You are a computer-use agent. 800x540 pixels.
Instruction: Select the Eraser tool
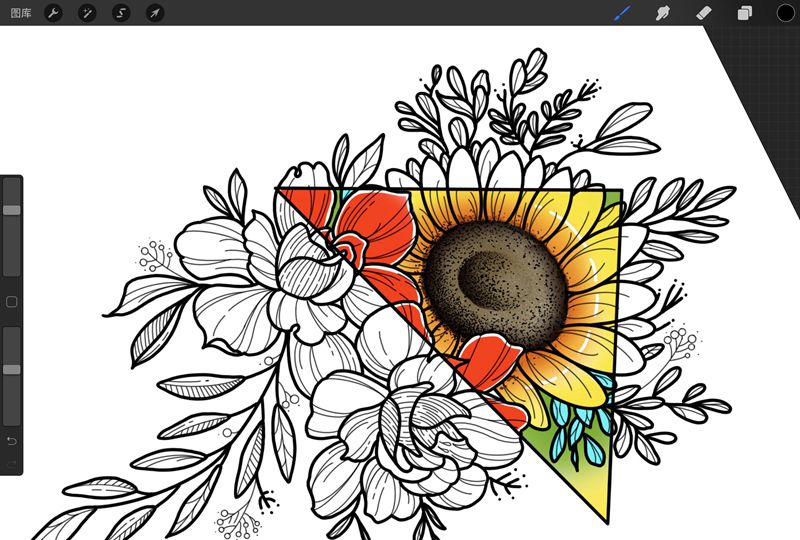pyautogui.click(x=702, y=13)
